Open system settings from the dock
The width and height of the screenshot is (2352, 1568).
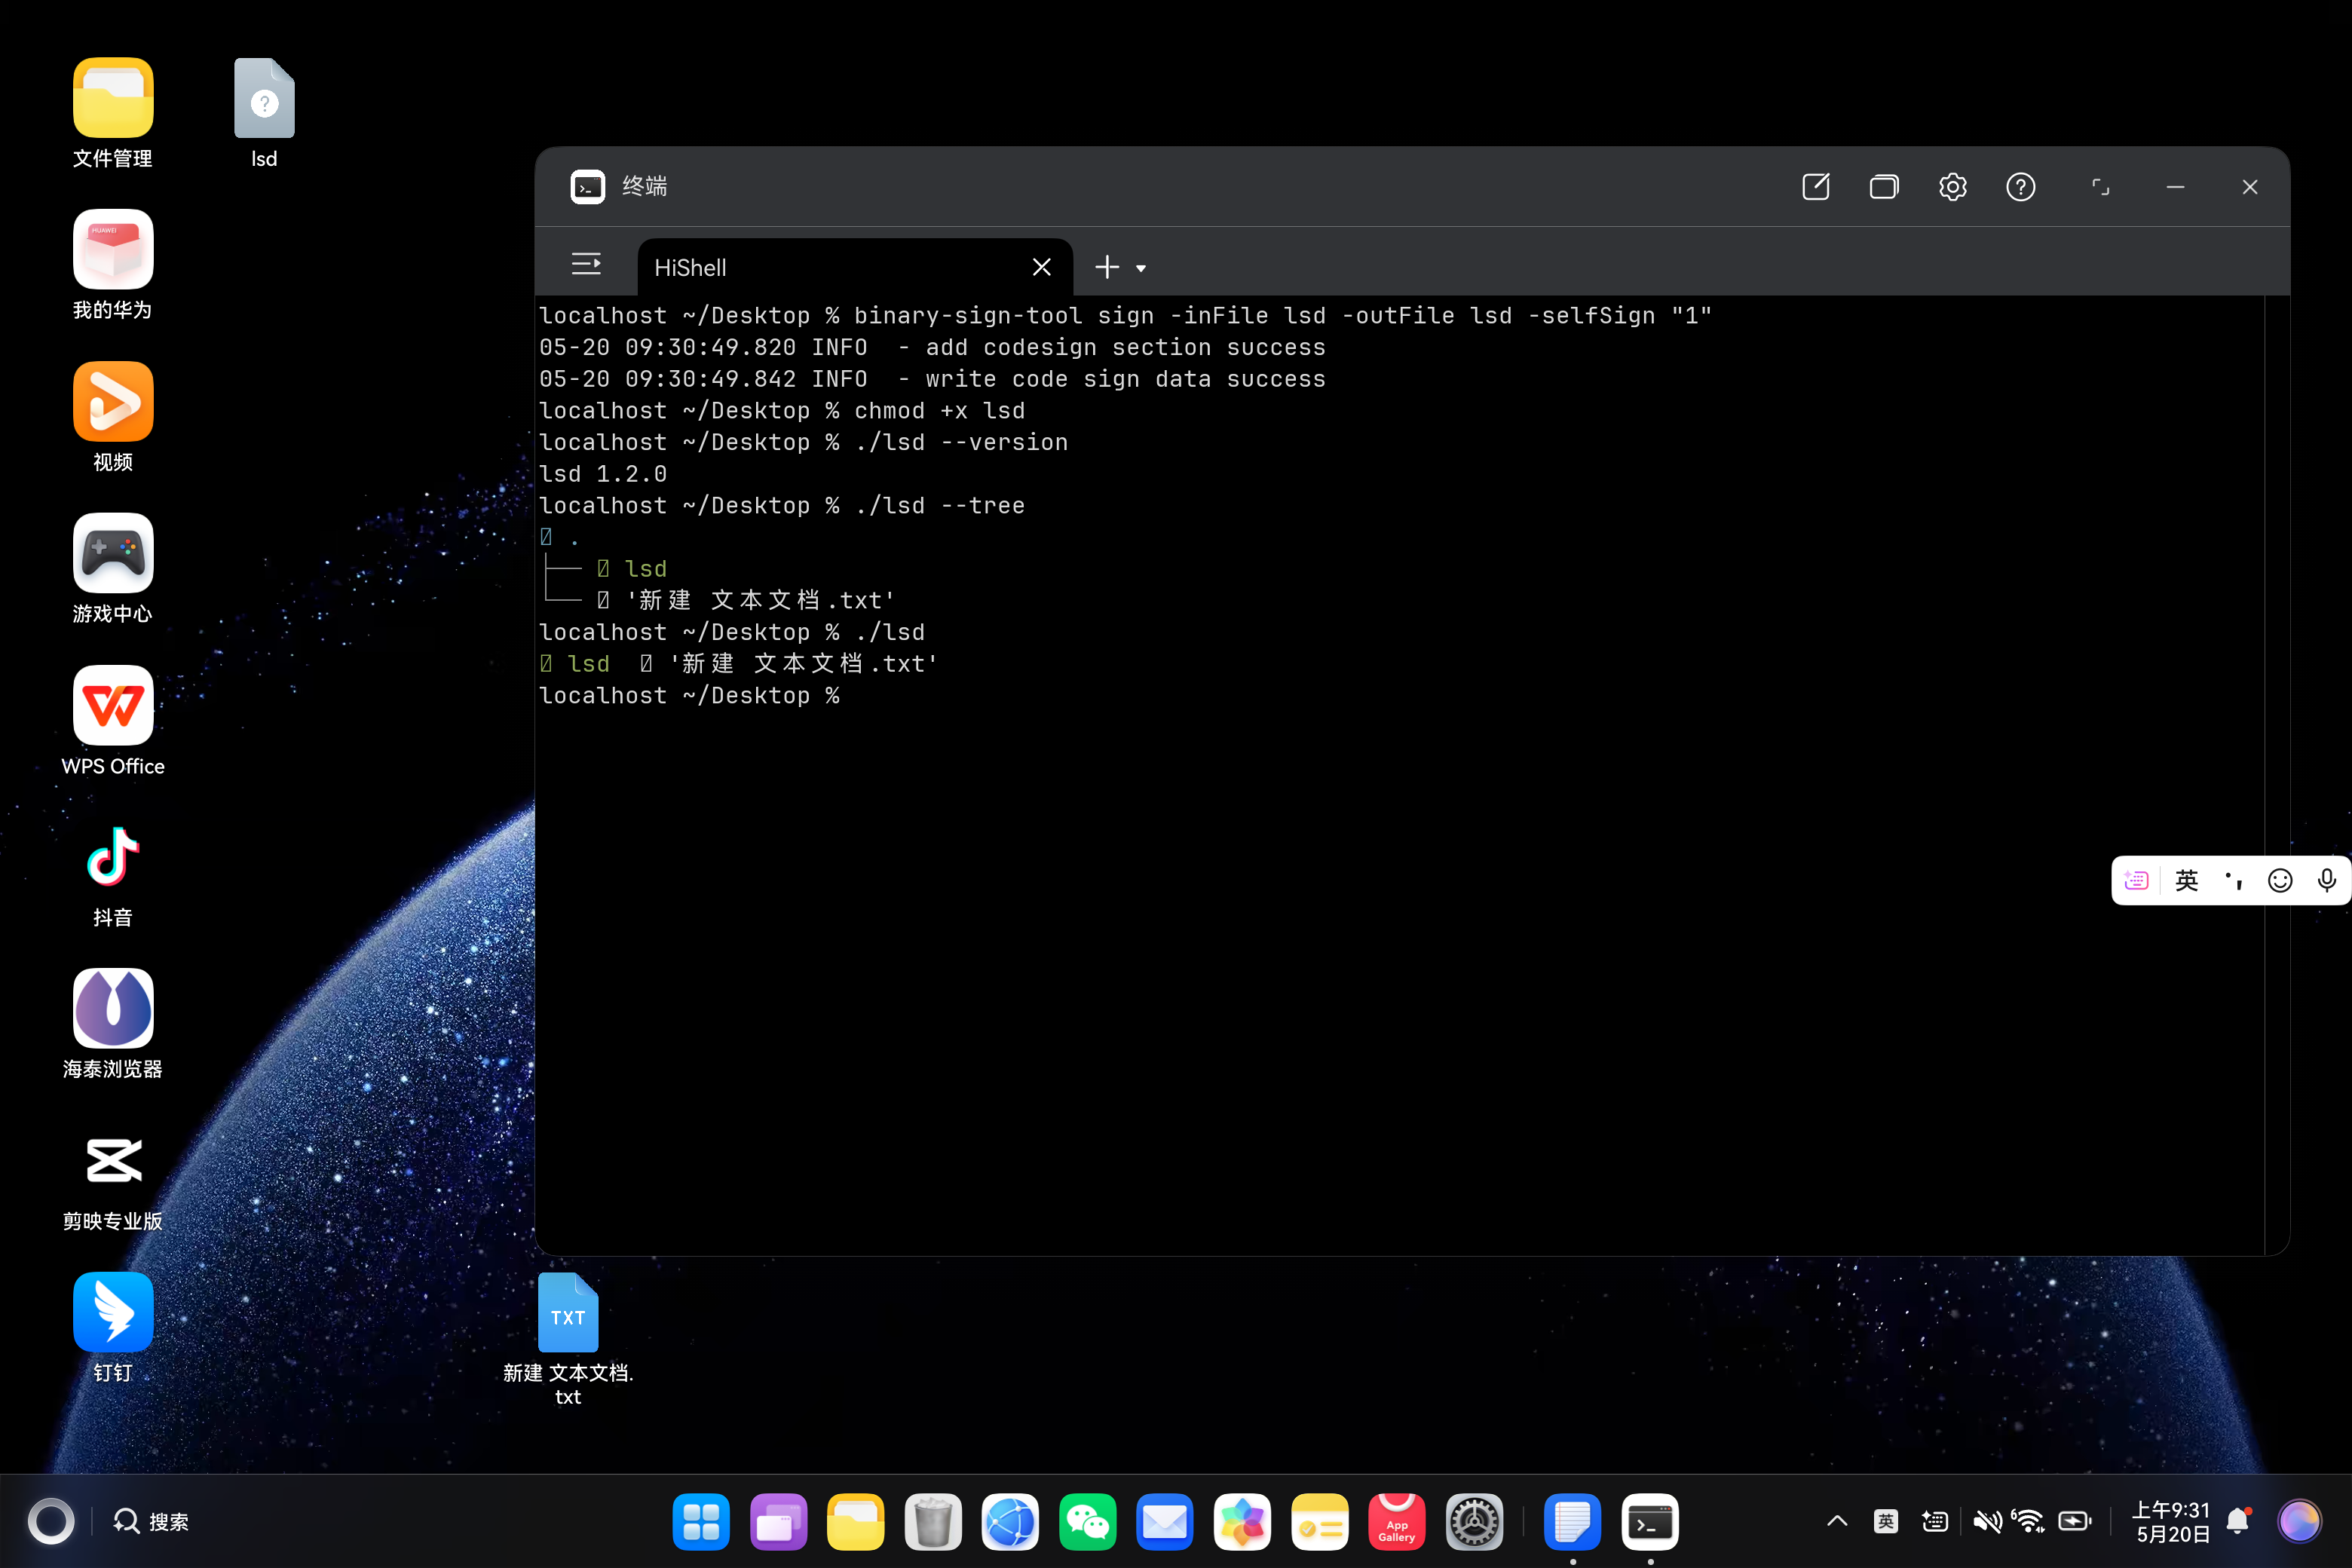(1474, 1522)
